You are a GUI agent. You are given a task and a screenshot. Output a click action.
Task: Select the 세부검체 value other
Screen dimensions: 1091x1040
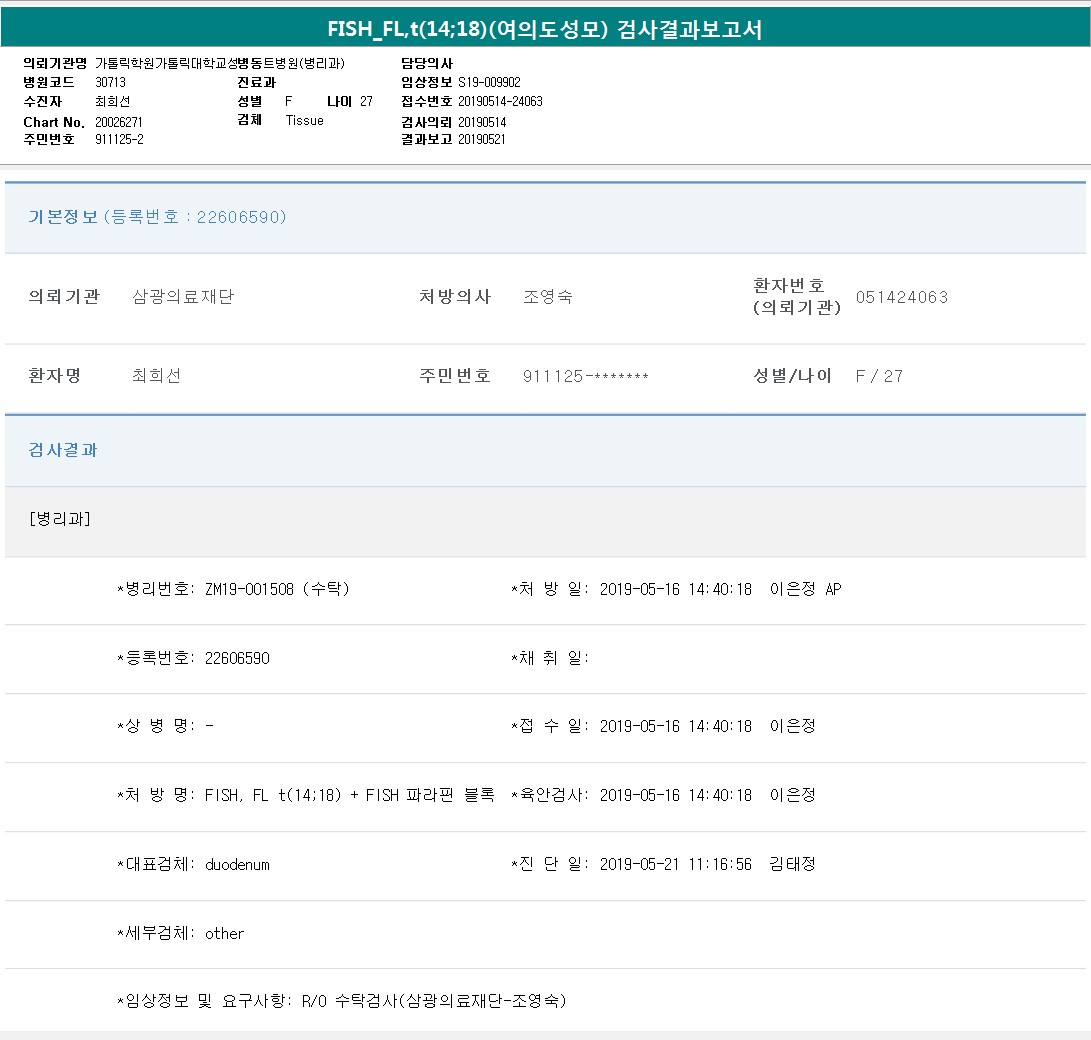(224, 933)
